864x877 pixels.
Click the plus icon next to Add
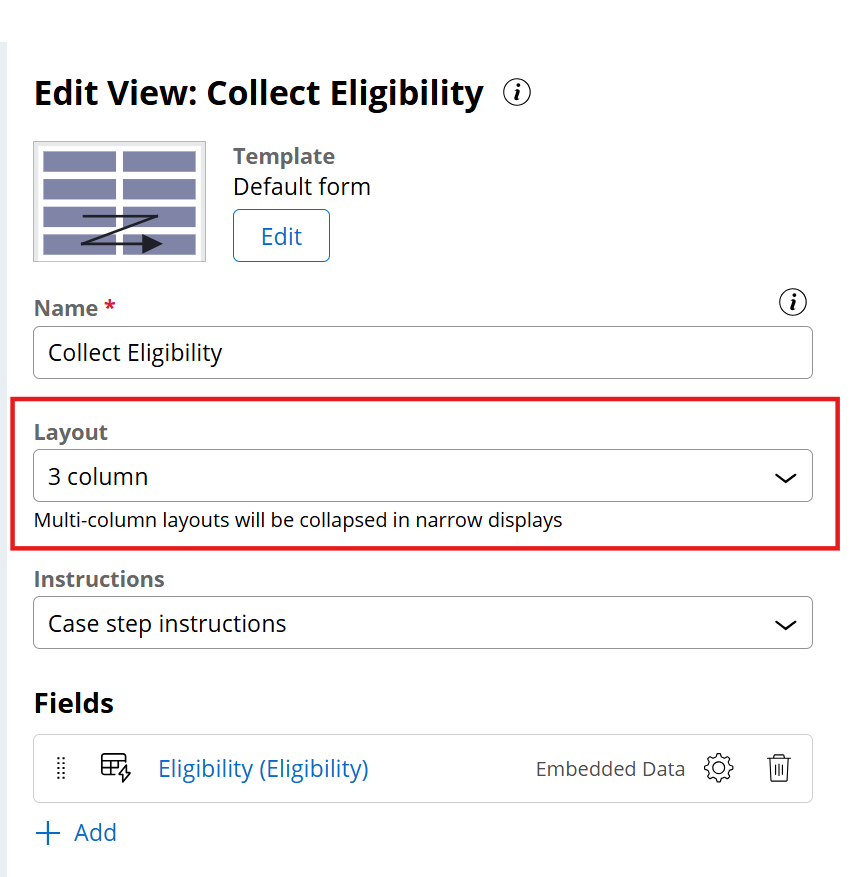(48, 833)
